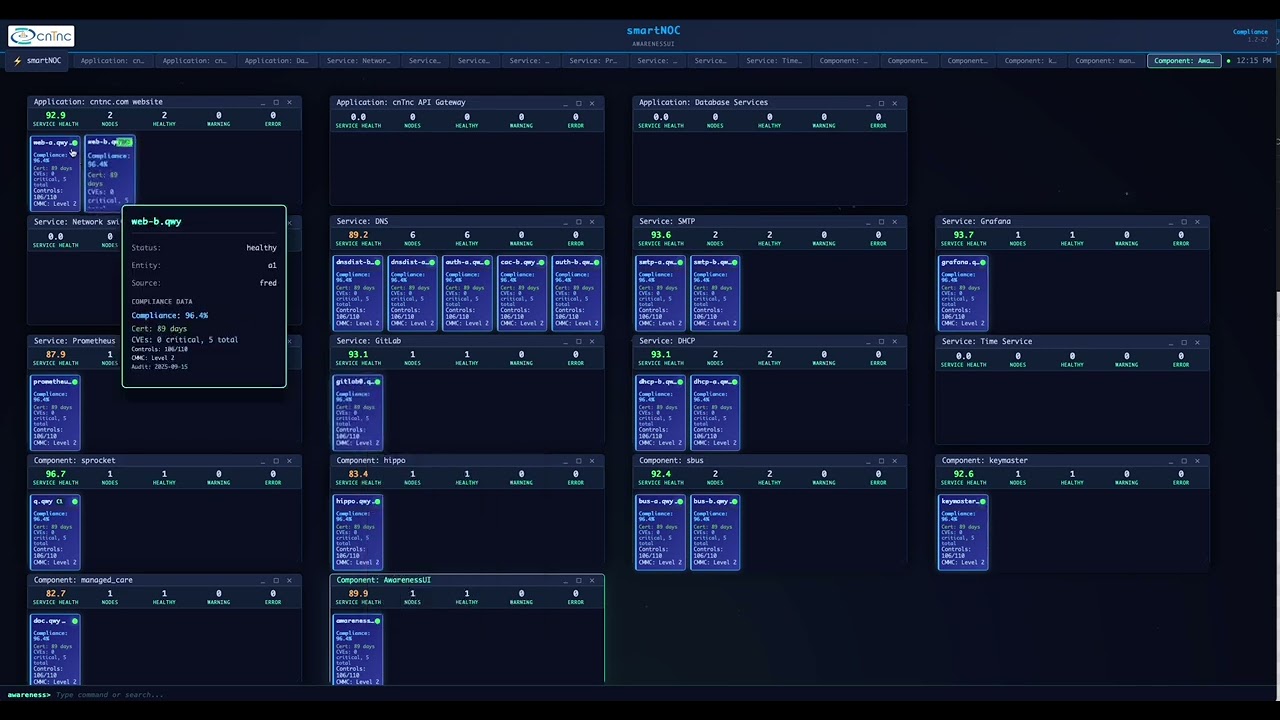Click 'Compliance: 96.4%' in the web-b.qwy tooltip

pyautogui.click(x=170, y=316)
